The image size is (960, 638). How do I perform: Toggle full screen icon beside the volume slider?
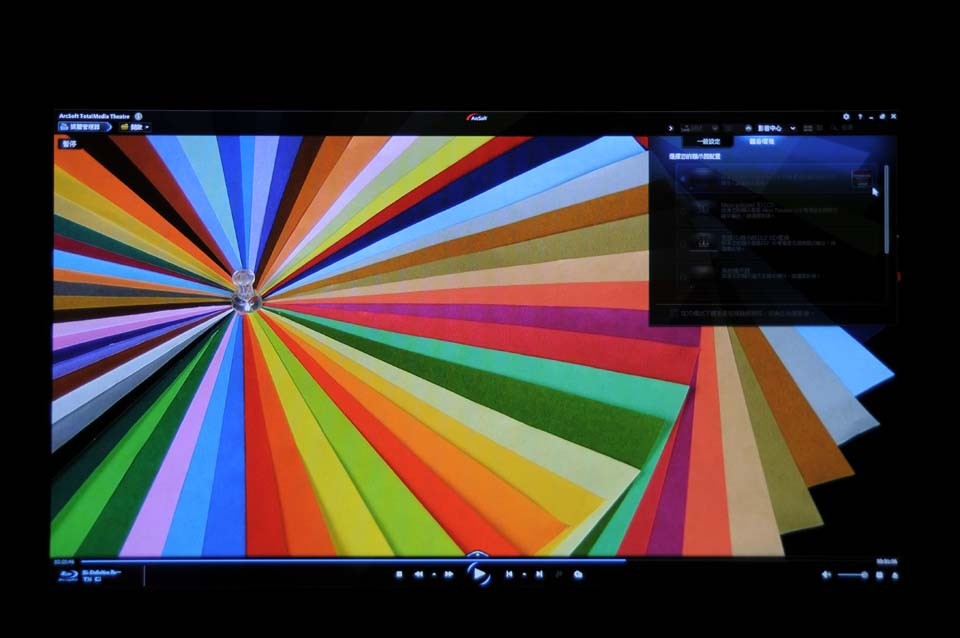pos(879,575)
